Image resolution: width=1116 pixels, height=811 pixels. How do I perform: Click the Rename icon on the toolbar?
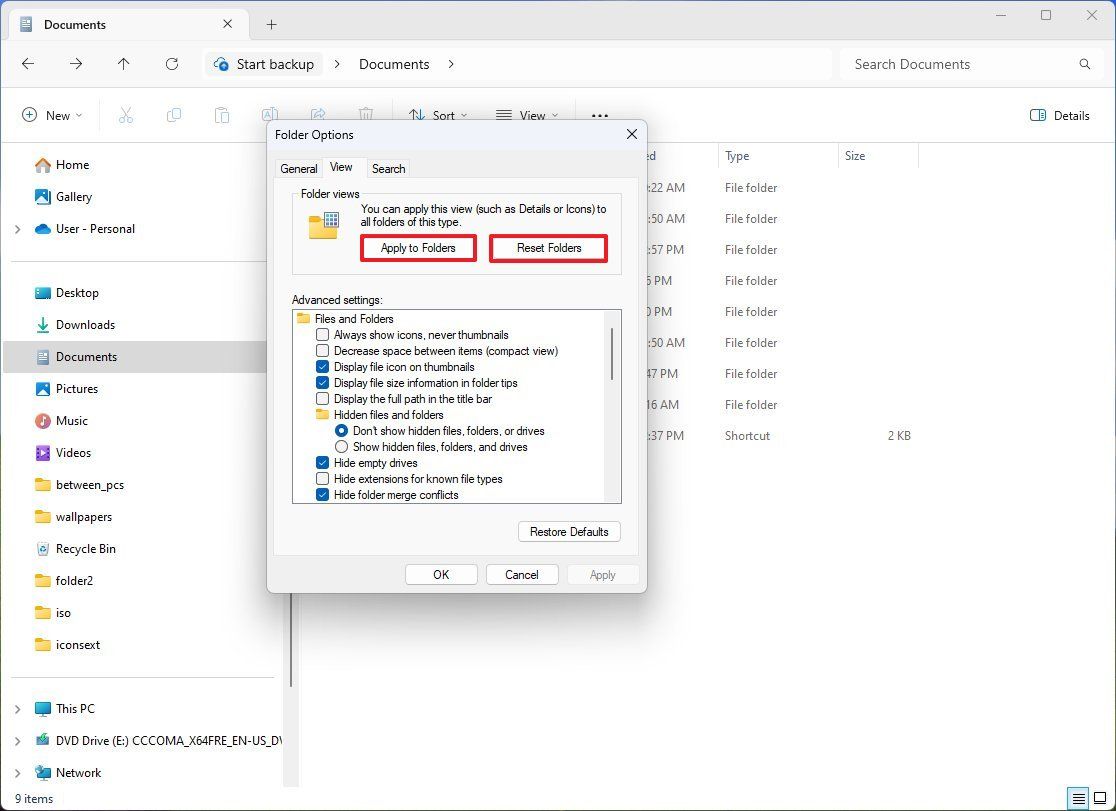(269, 115)
